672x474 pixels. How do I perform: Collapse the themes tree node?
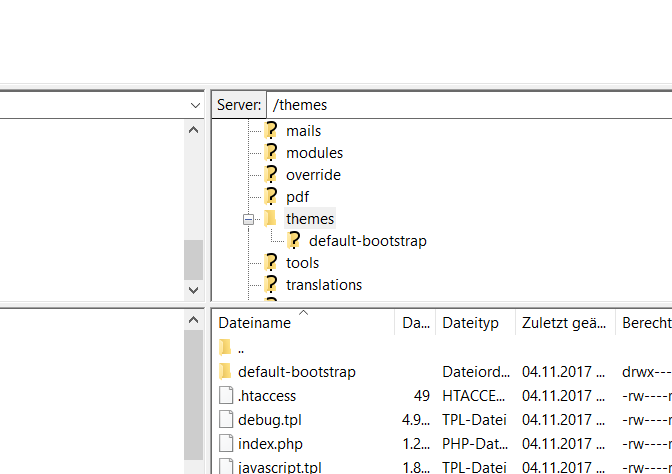tap(248, 219)
